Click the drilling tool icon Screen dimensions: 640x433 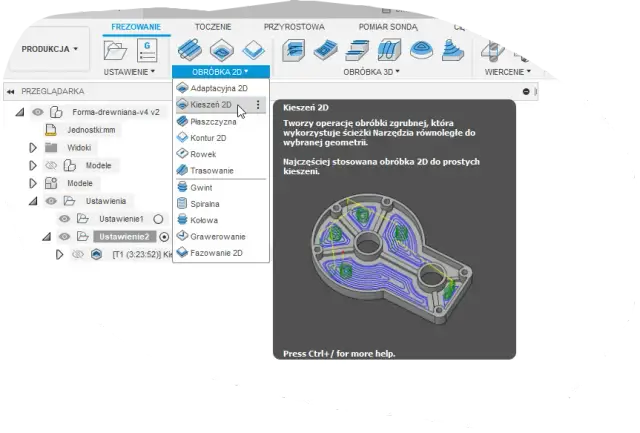(x=493, y=51)
